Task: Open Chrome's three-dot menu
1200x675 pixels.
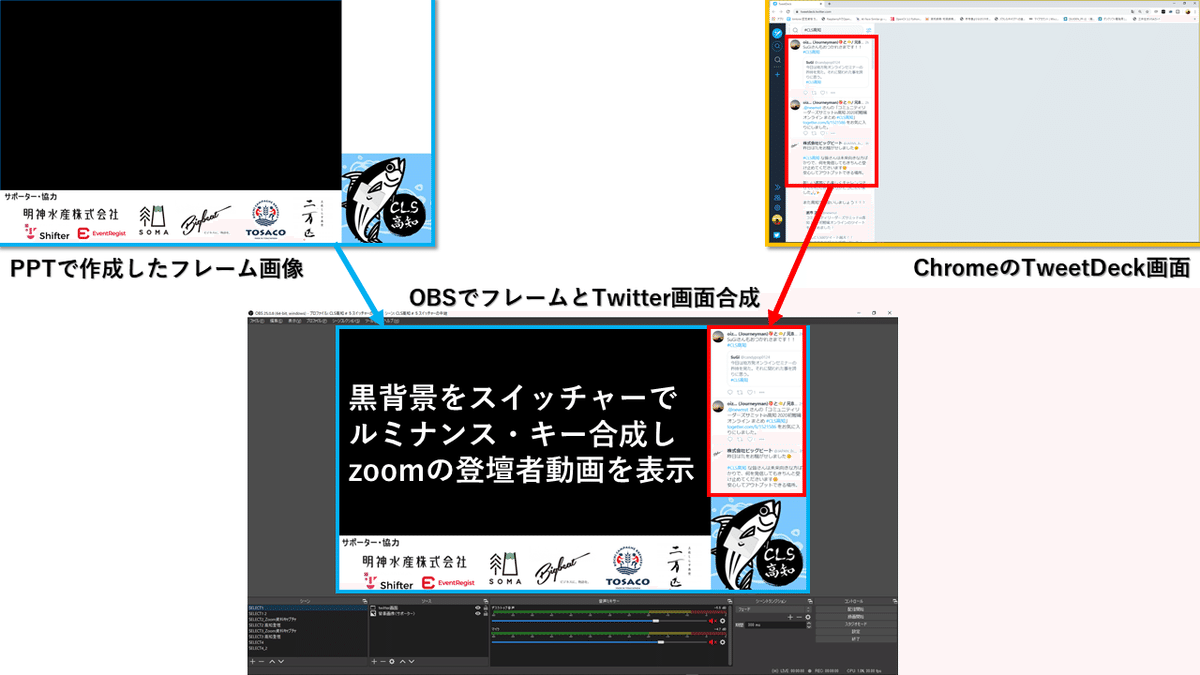Action: 1196,12
